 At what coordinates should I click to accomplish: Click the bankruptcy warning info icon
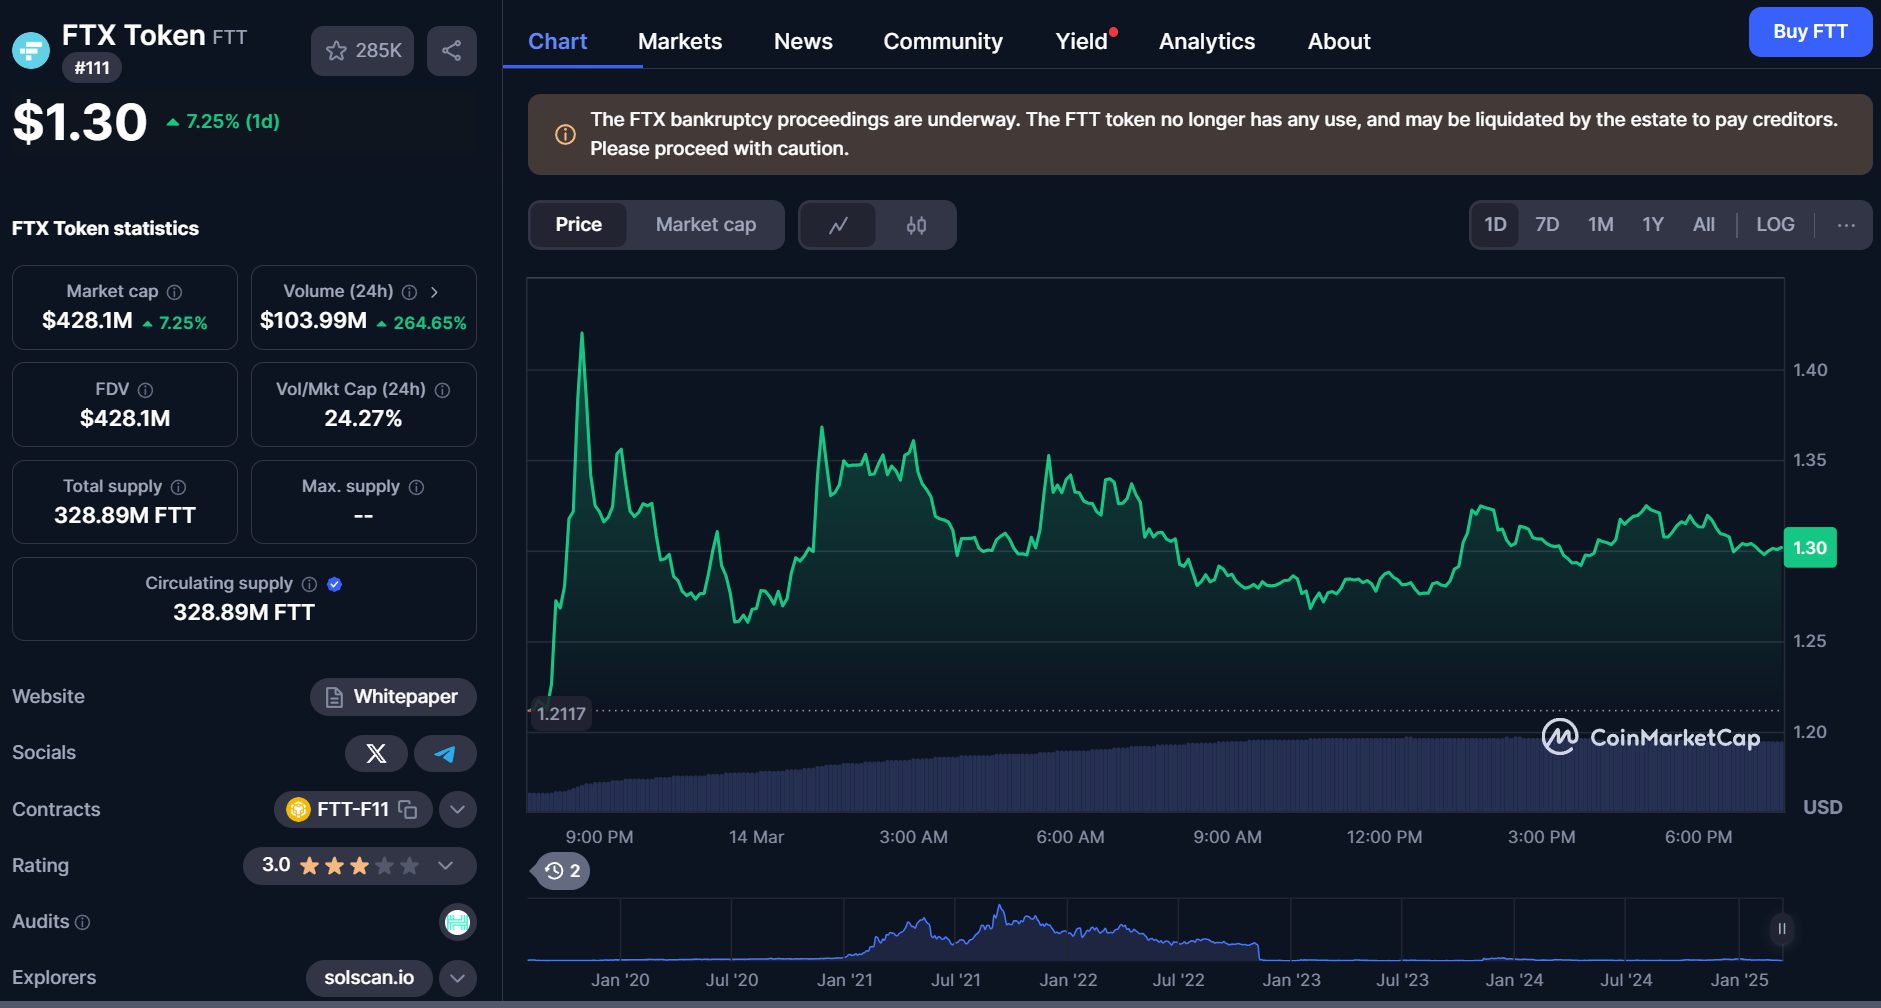[565, 134]
